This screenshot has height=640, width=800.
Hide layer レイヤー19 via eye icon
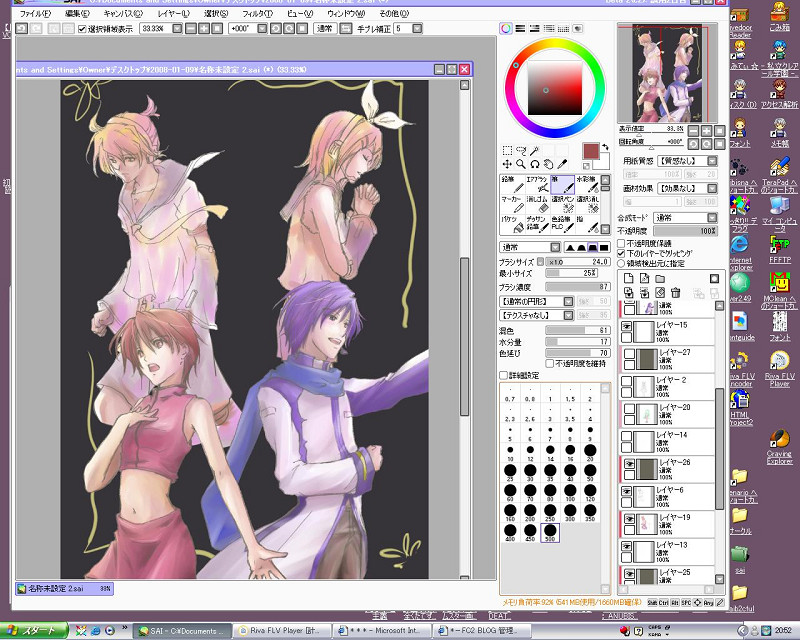pos(630,519)
